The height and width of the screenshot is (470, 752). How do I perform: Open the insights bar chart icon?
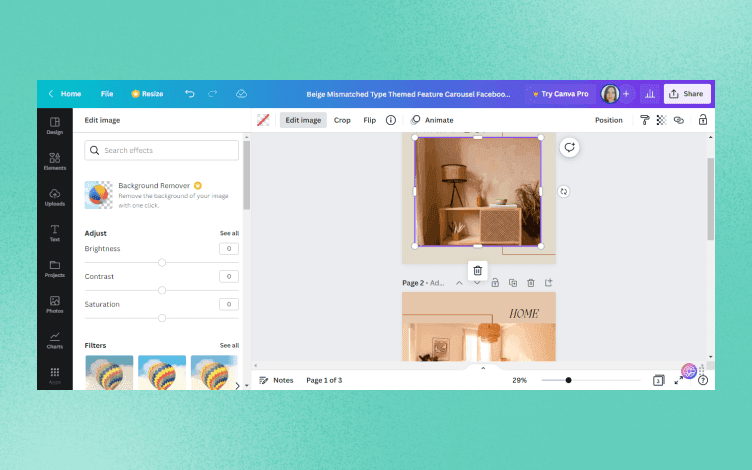[650, 94]
